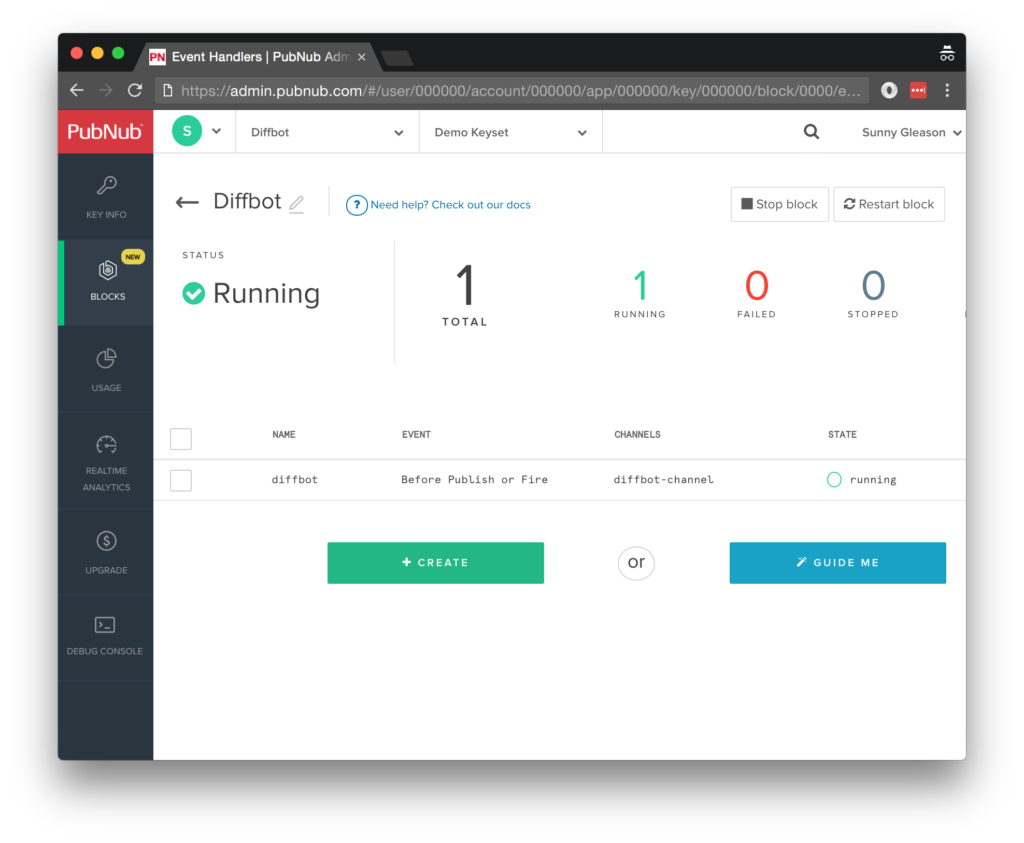Open the green S account dropdown
This screenshot has height=843, width=1024.
click(196, 131)
